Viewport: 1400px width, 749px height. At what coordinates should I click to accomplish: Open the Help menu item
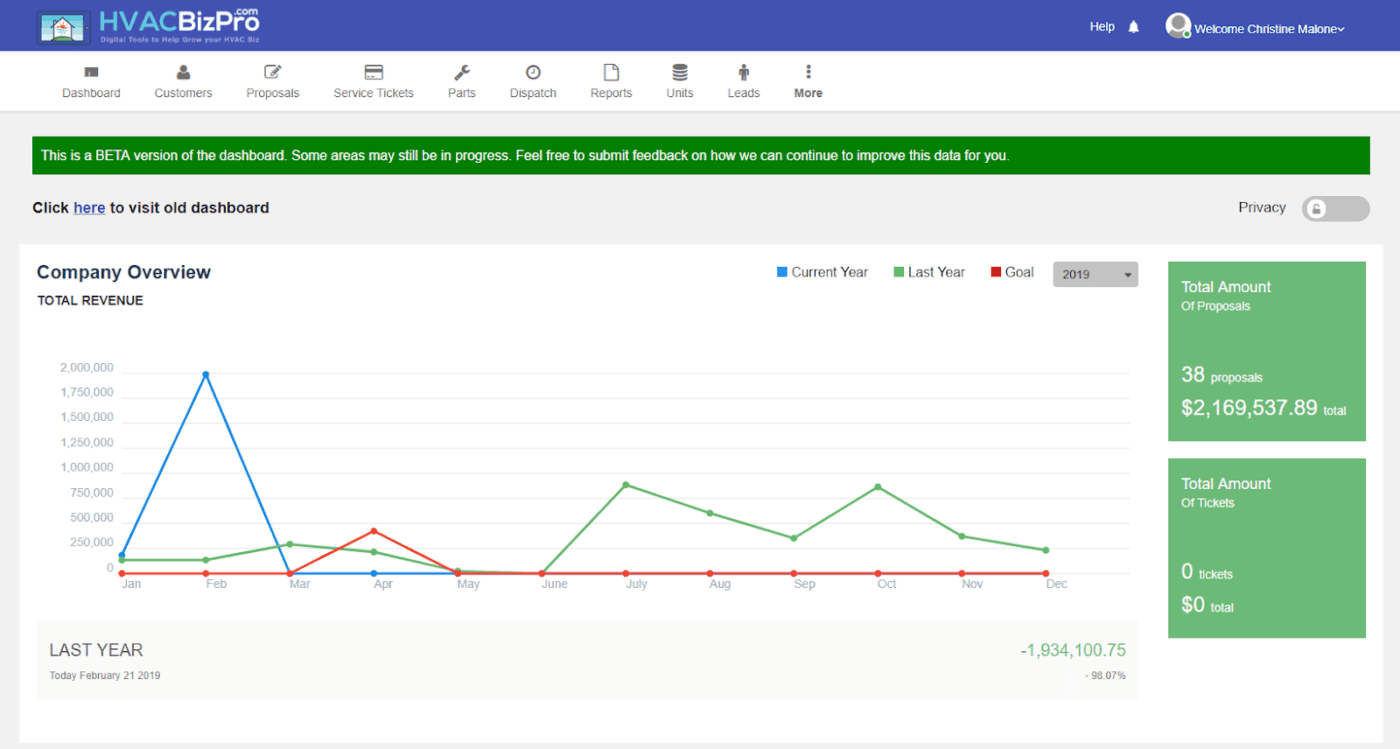point(1102,26)
